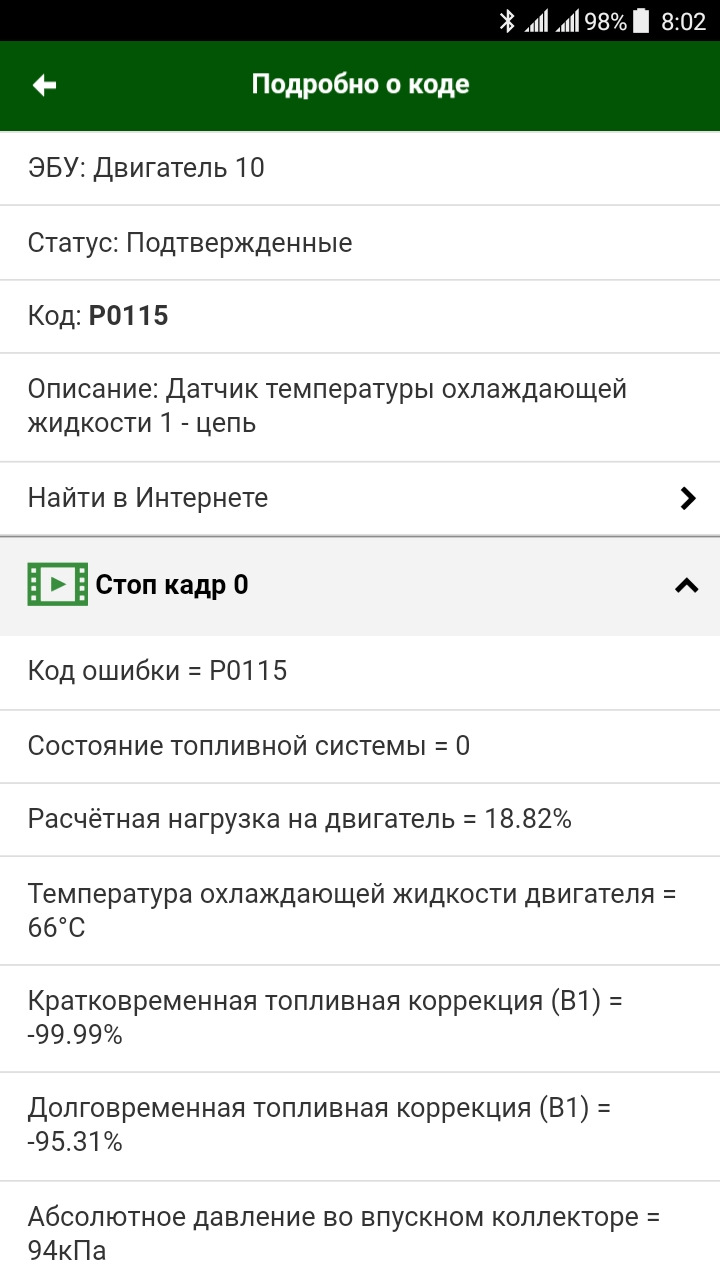Tap the Bluetooth status icon
The width and height of the screenshot is (720, 1280).
click(507, 21)
